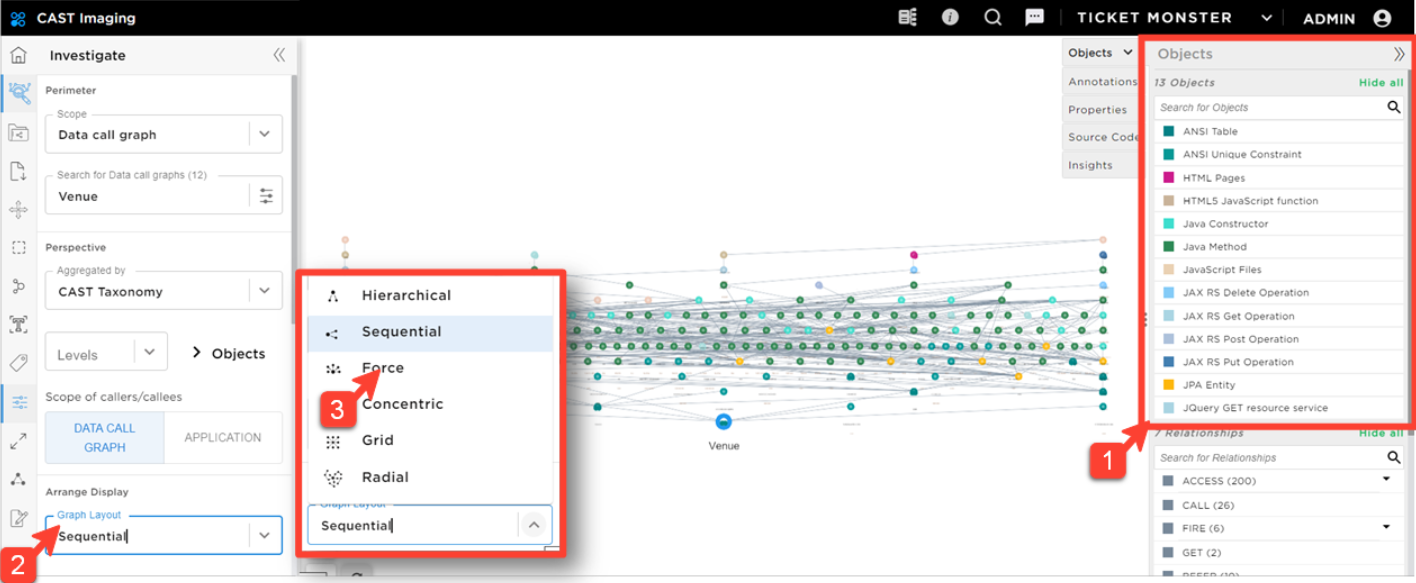The height and width of the screenshot is (583, 1416).
Task: Click the ANSI Table color swatch
Action: 1167,131
